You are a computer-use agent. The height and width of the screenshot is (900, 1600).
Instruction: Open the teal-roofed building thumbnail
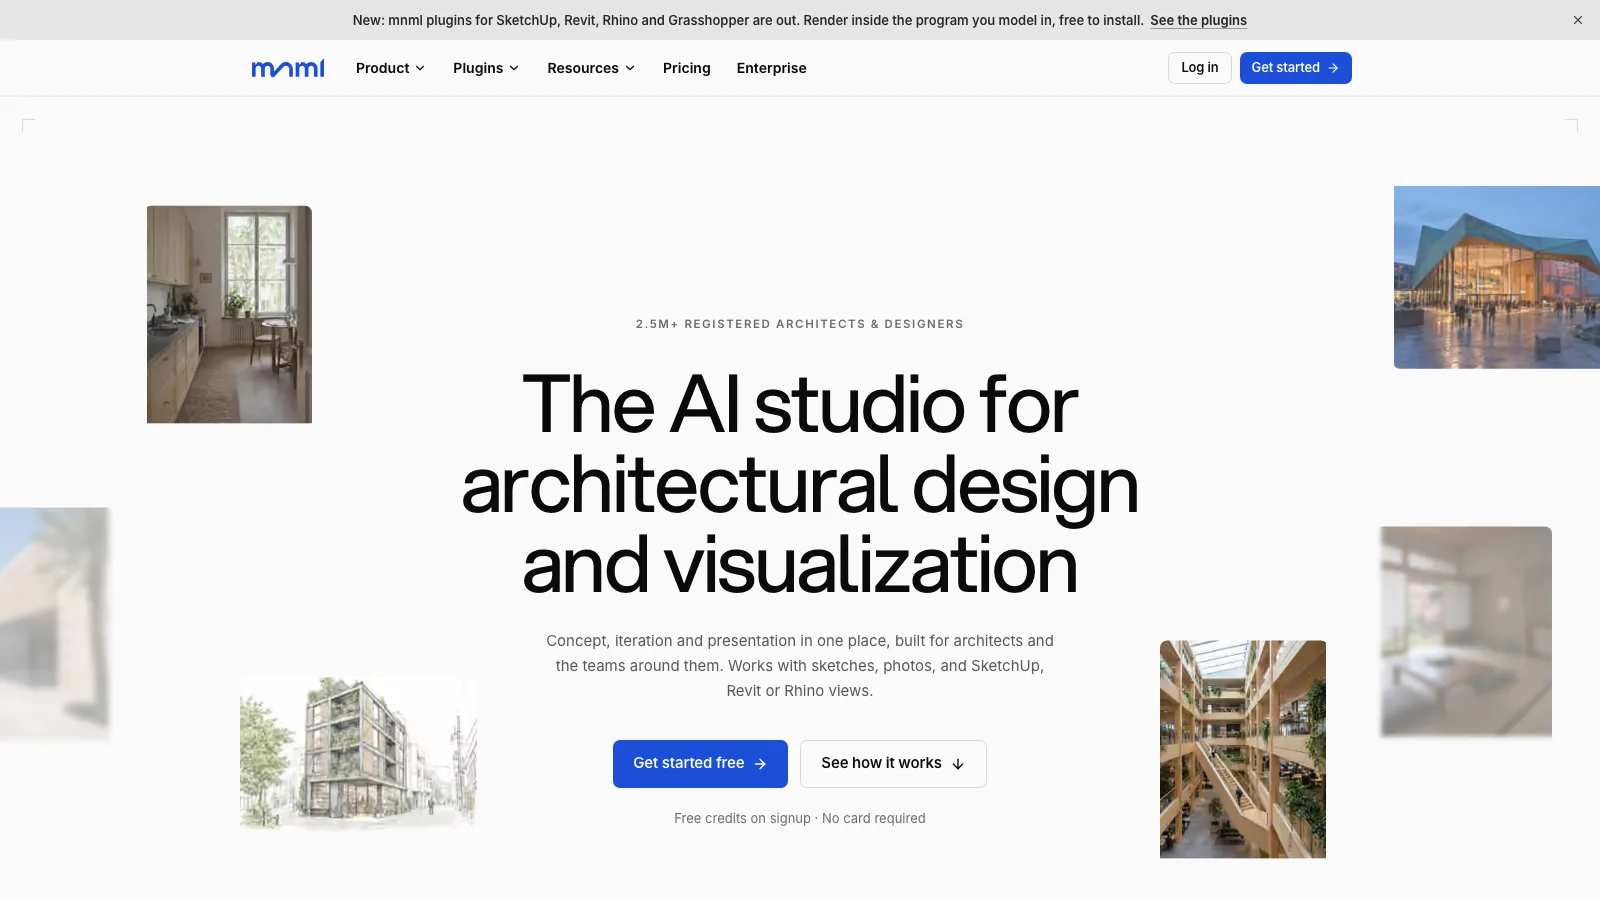(1497, 277)
